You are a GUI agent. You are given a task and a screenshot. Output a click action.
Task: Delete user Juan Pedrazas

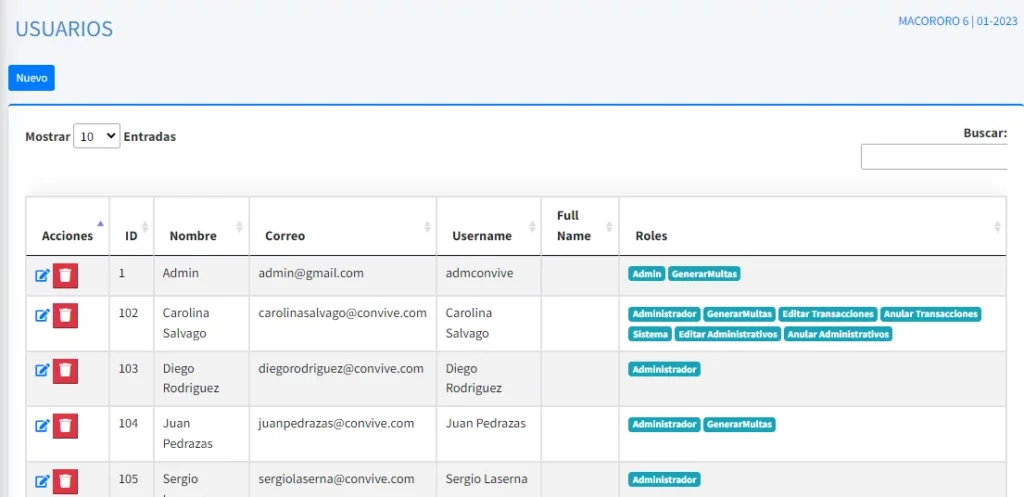65,426
